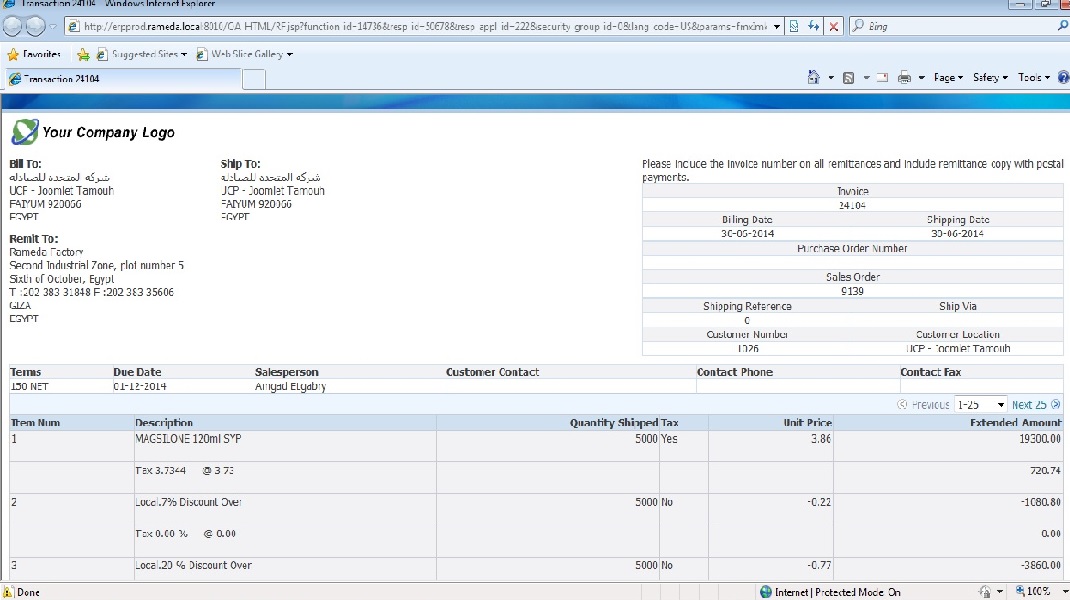Click the red Stop loading icon
Viewport: 1070px width, 600px height.
pyautogui.click(x=834, y=27)
